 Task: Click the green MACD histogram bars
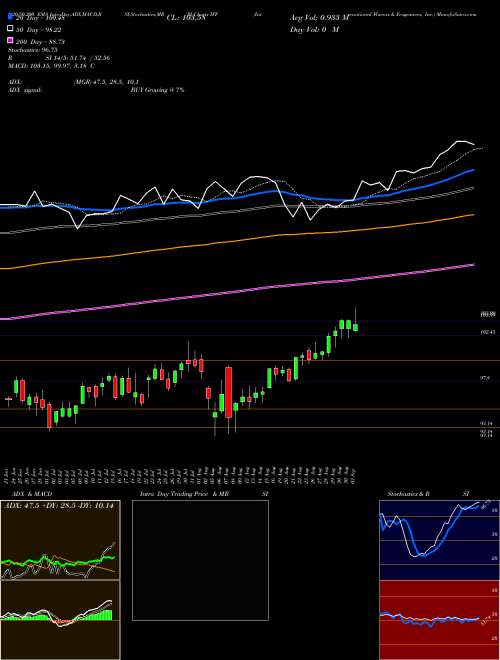click(93, 615)
